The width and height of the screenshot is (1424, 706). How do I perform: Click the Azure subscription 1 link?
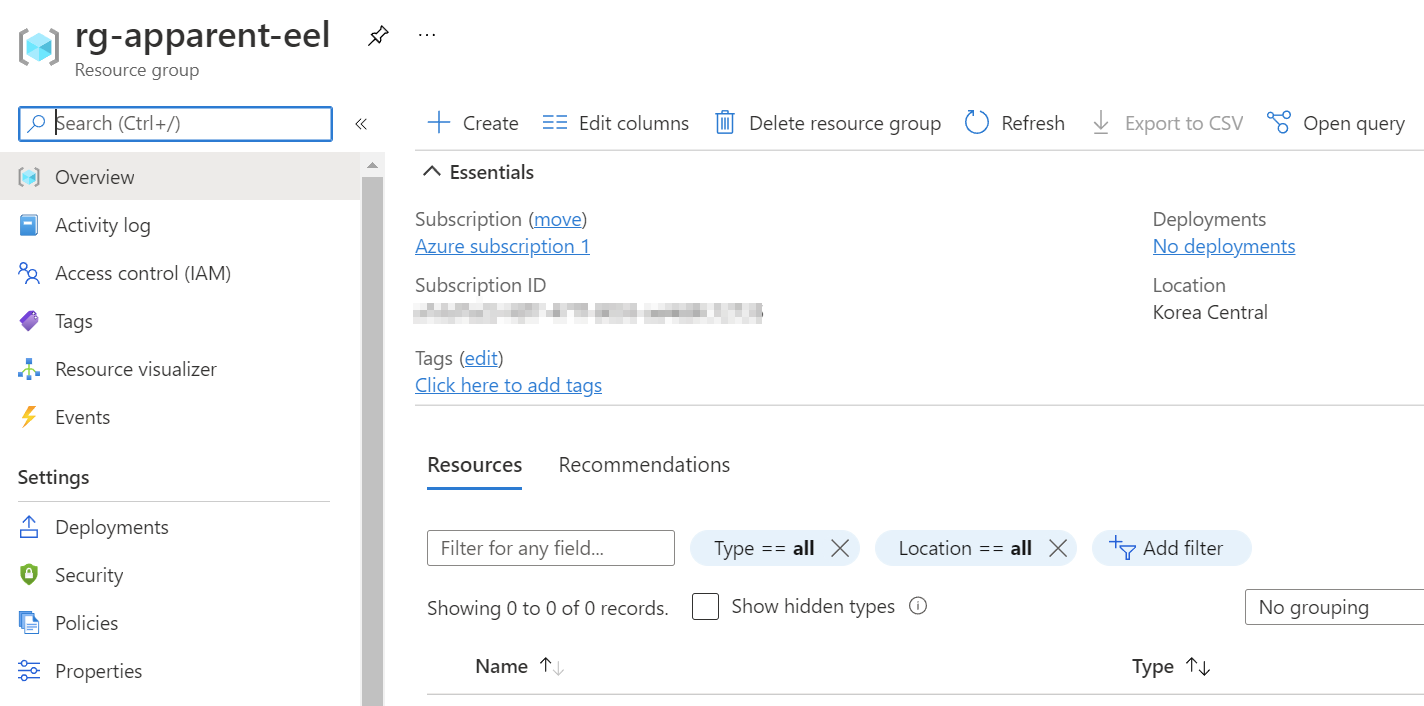(x=502, y=246)
